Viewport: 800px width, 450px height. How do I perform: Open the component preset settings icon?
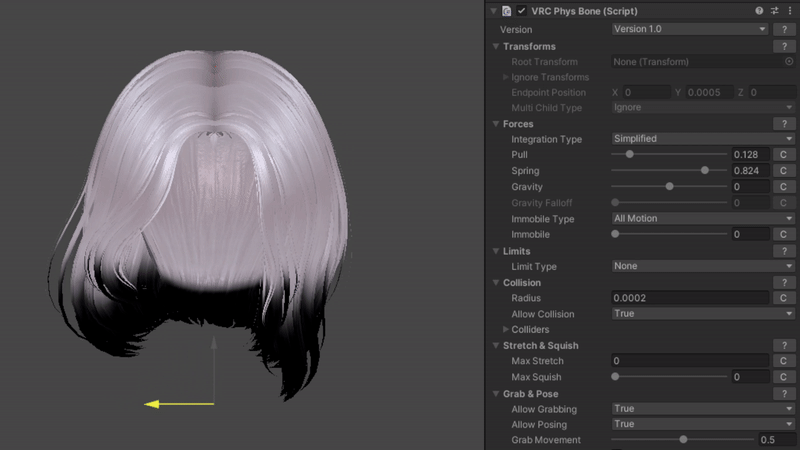(775, 11)
